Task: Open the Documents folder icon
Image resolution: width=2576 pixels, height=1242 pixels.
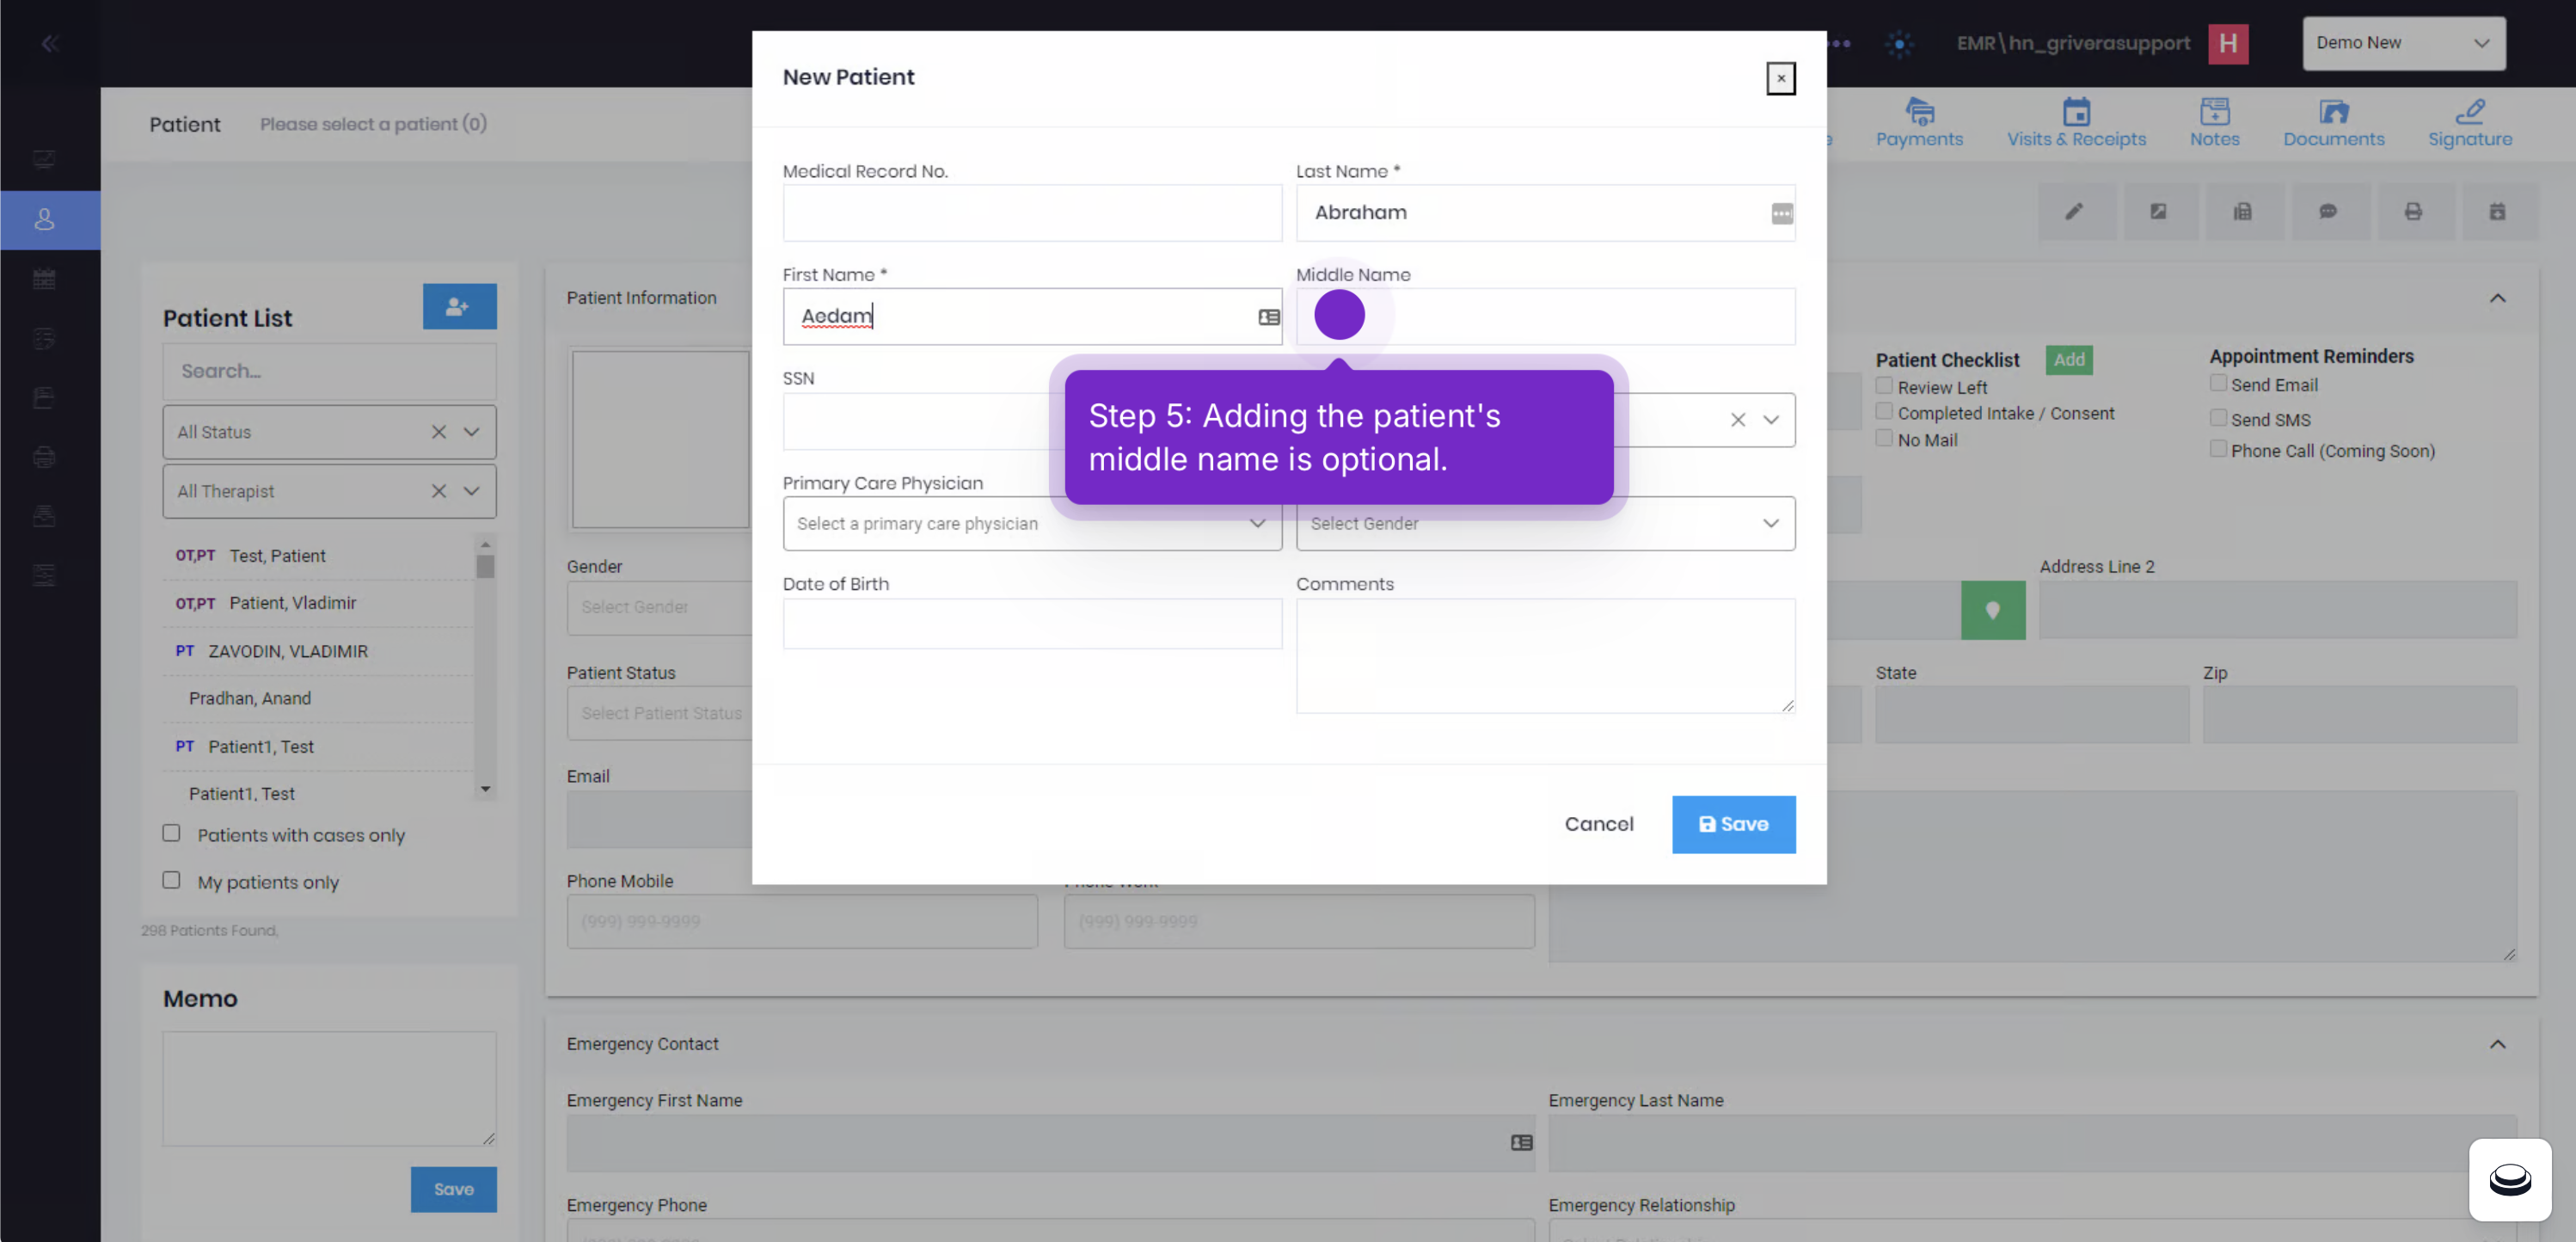Action: tap(2333, 111)
